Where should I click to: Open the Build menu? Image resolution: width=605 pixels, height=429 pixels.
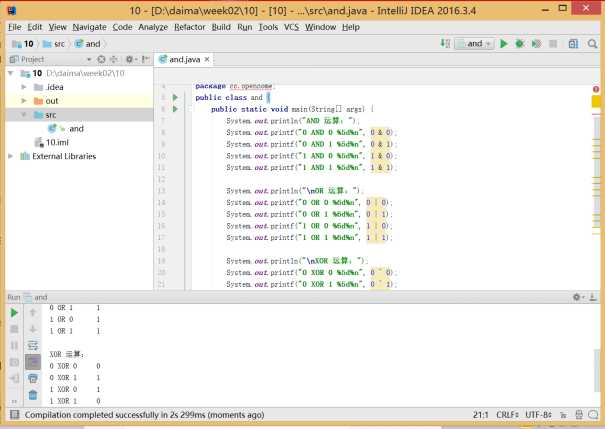coord(221,27)
